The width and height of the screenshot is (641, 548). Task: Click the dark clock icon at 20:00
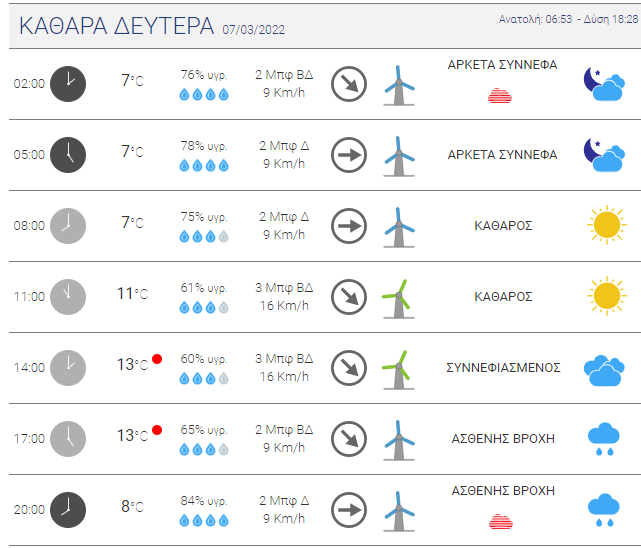[68, 509]
